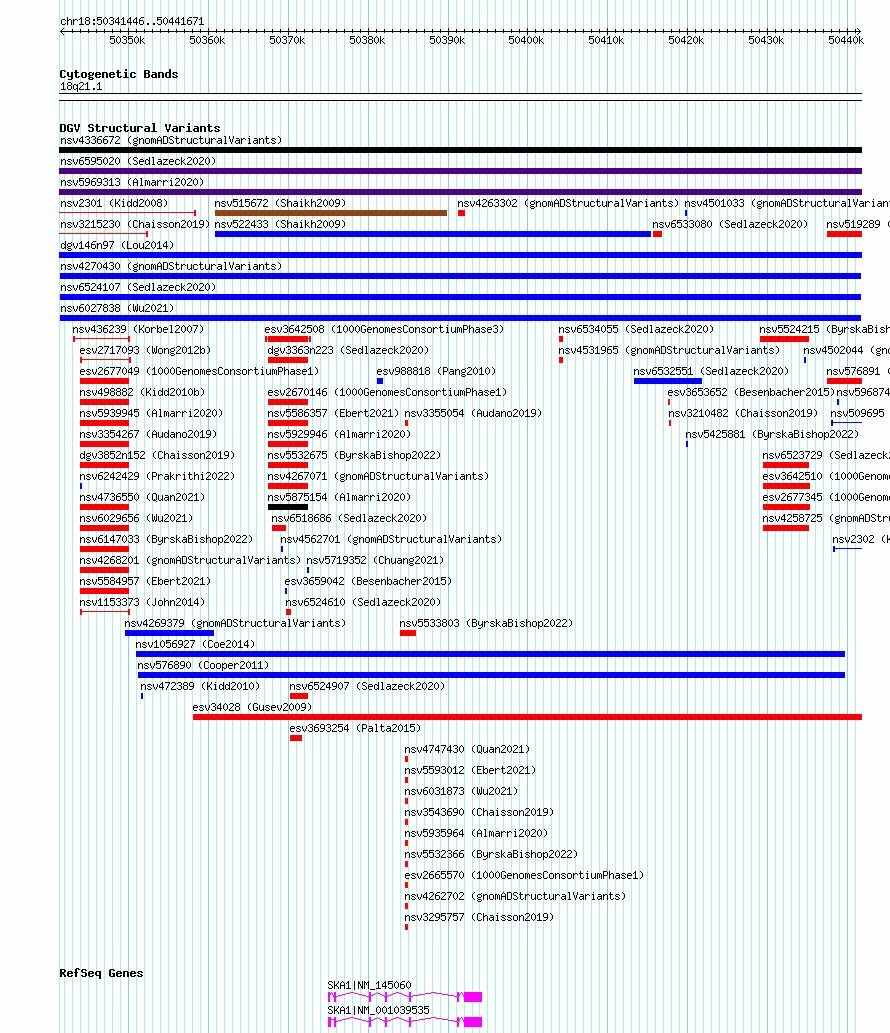This screenshot has height=1033, width=890.
Task: Click nsv5719352 (Chuang2021) label
Action: point(375,561)
